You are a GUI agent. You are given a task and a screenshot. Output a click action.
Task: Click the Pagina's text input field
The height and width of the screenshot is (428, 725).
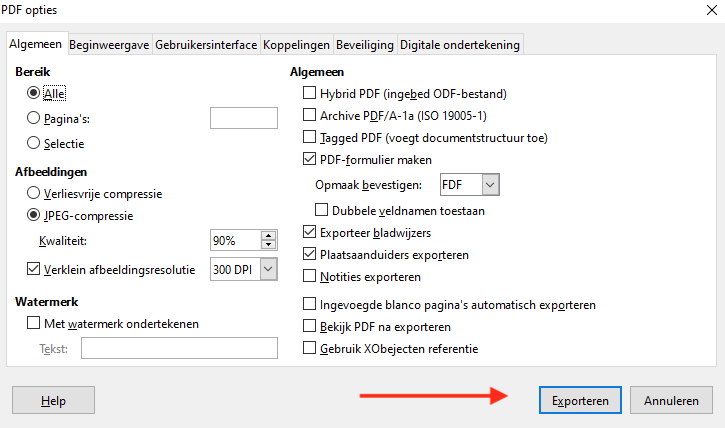(243, 118)
